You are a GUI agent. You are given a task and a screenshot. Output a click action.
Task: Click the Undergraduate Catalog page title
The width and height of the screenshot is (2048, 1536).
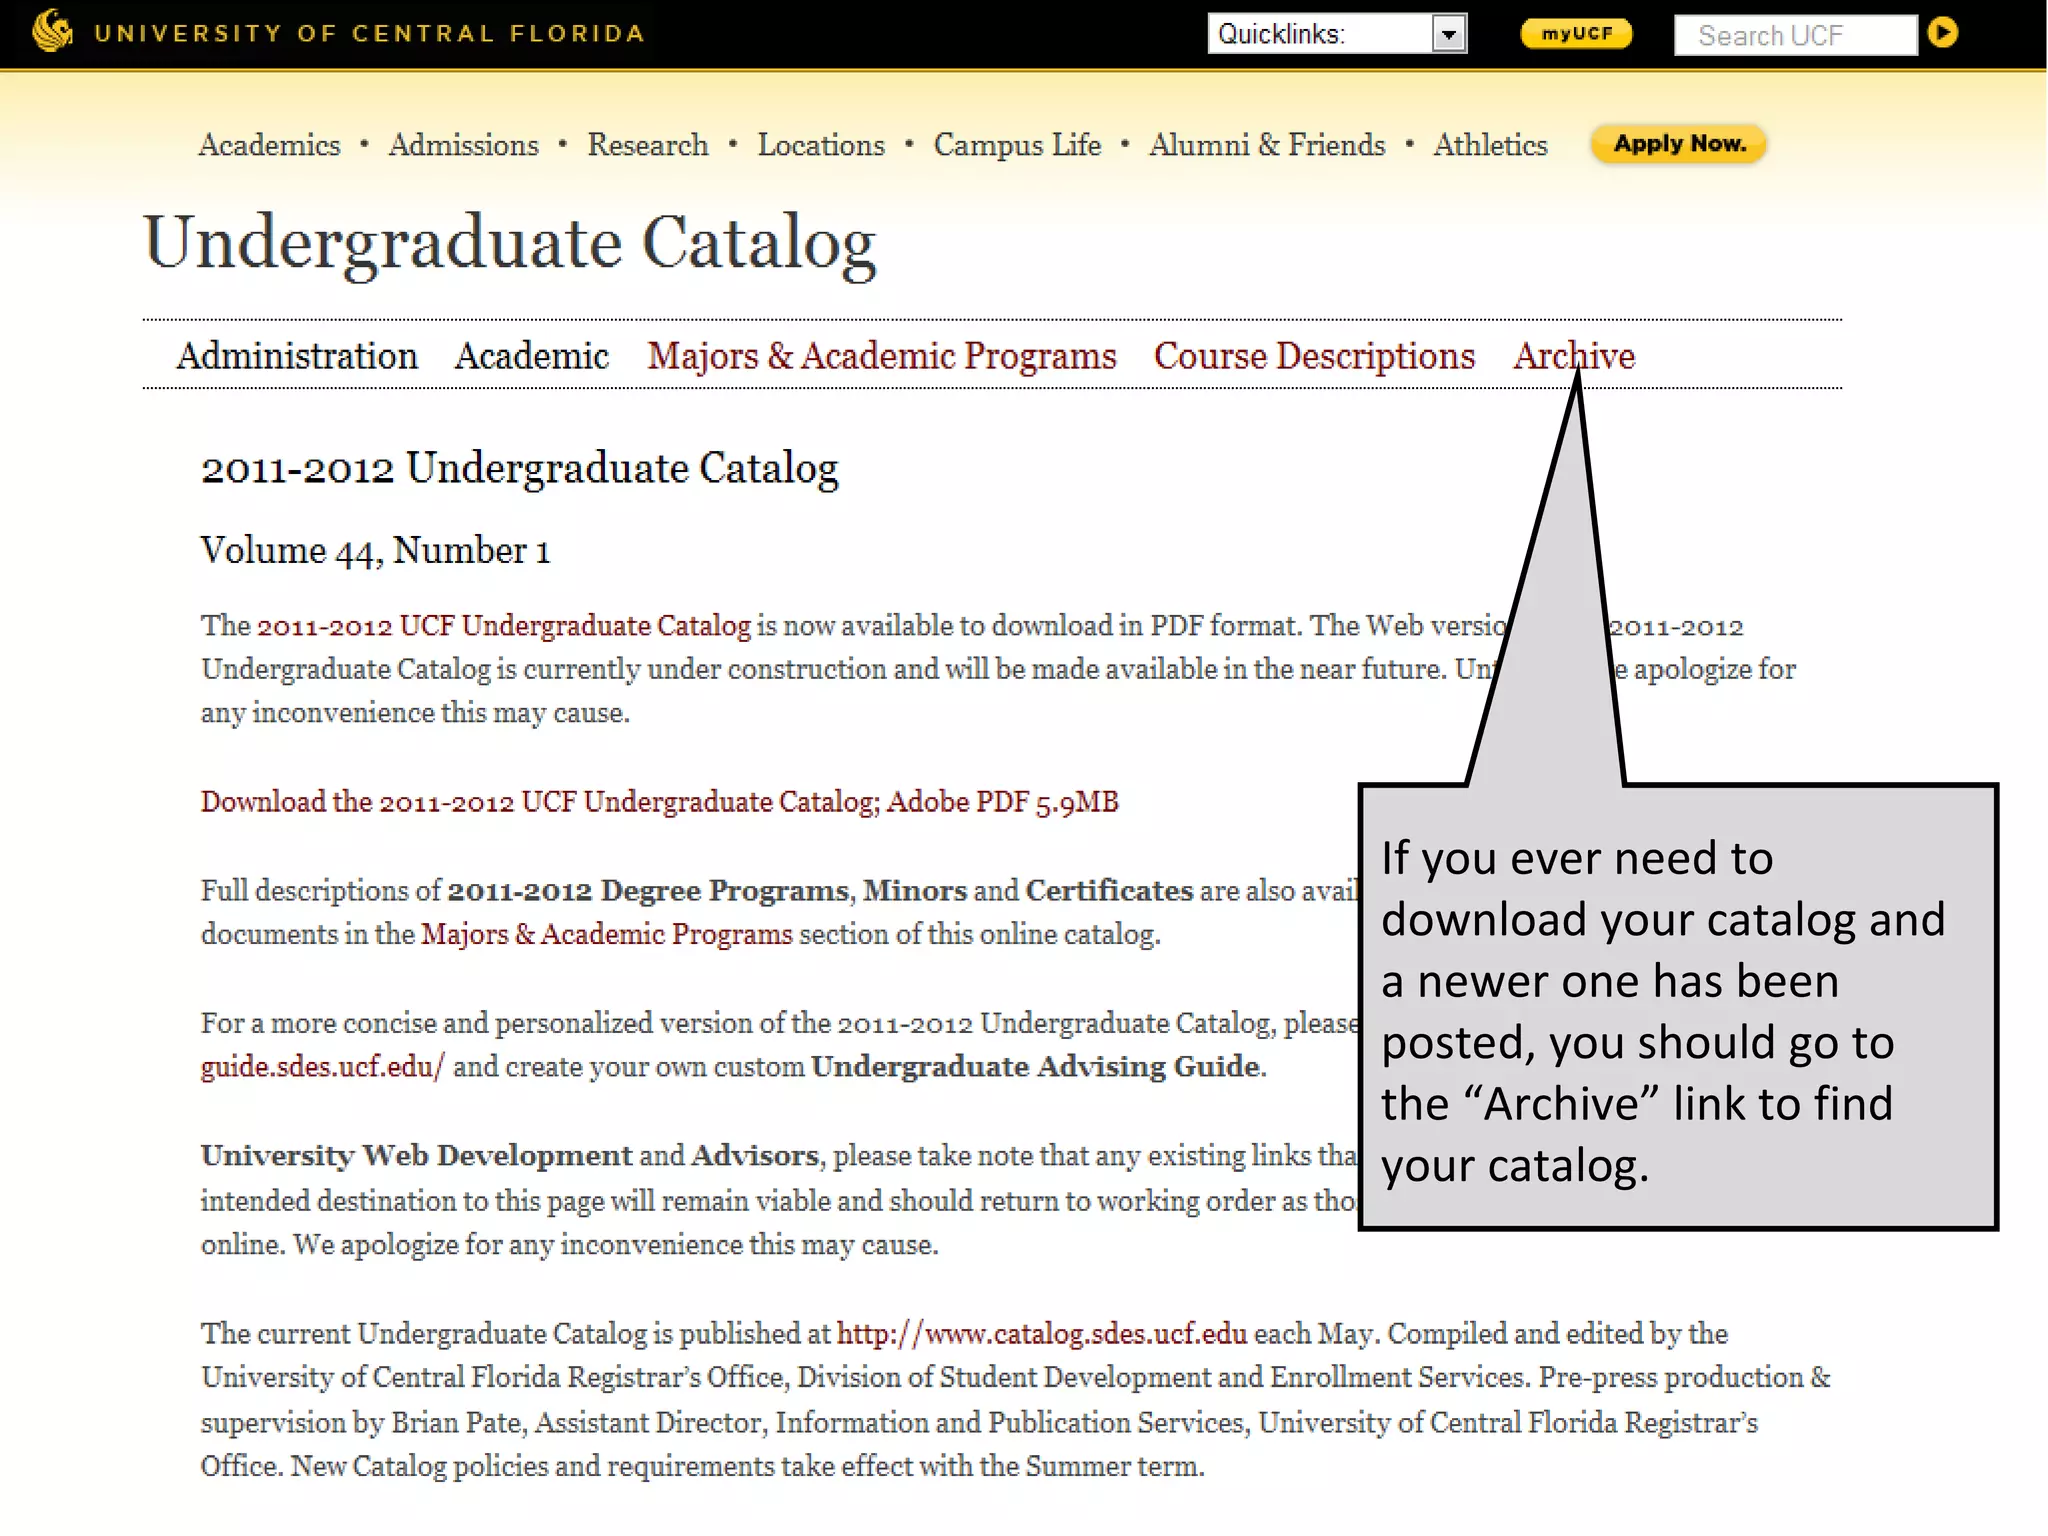(x=510, y=243)
